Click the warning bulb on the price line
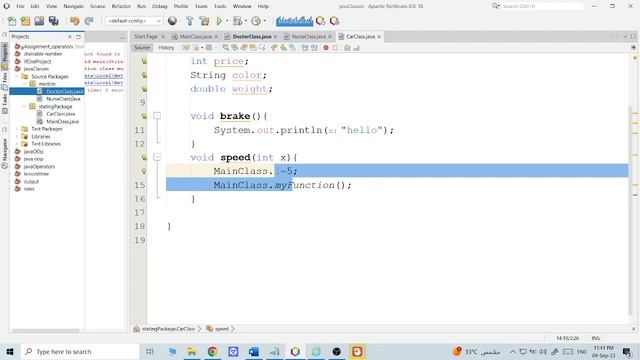The height and width of the screenshot is (360, 640). click(x=144, y=61)
